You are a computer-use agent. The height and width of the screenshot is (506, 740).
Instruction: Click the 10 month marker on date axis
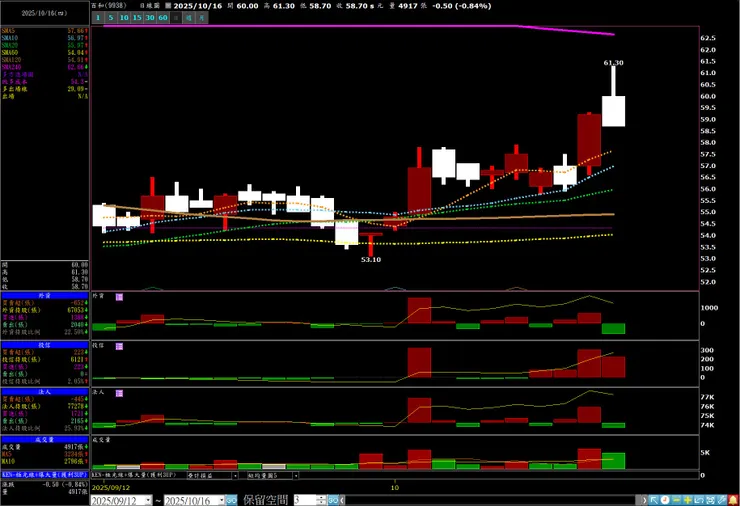coord(395,488)
